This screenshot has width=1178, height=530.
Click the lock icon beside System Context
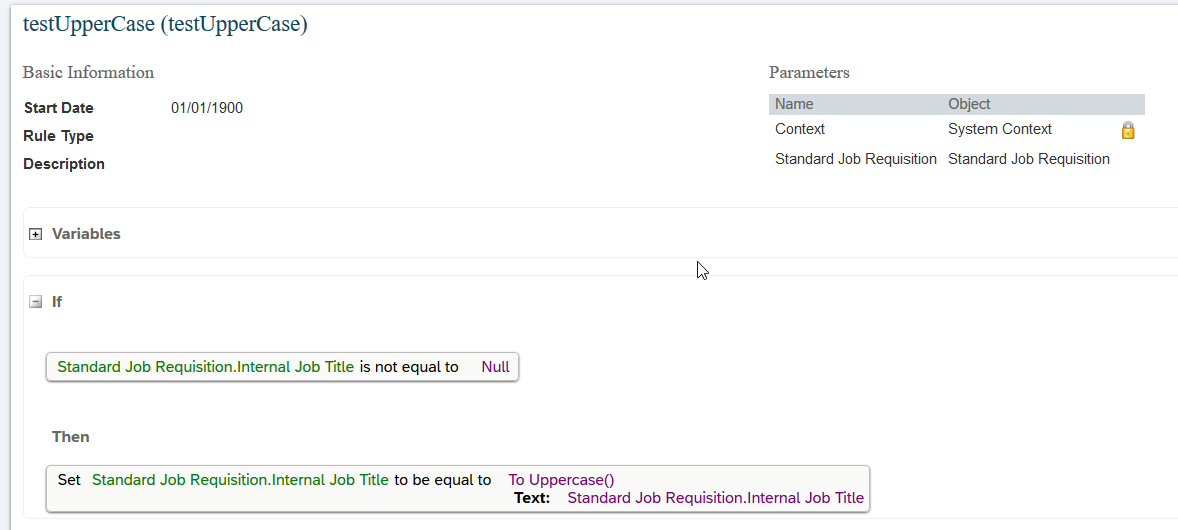[x=1128, y=130]
